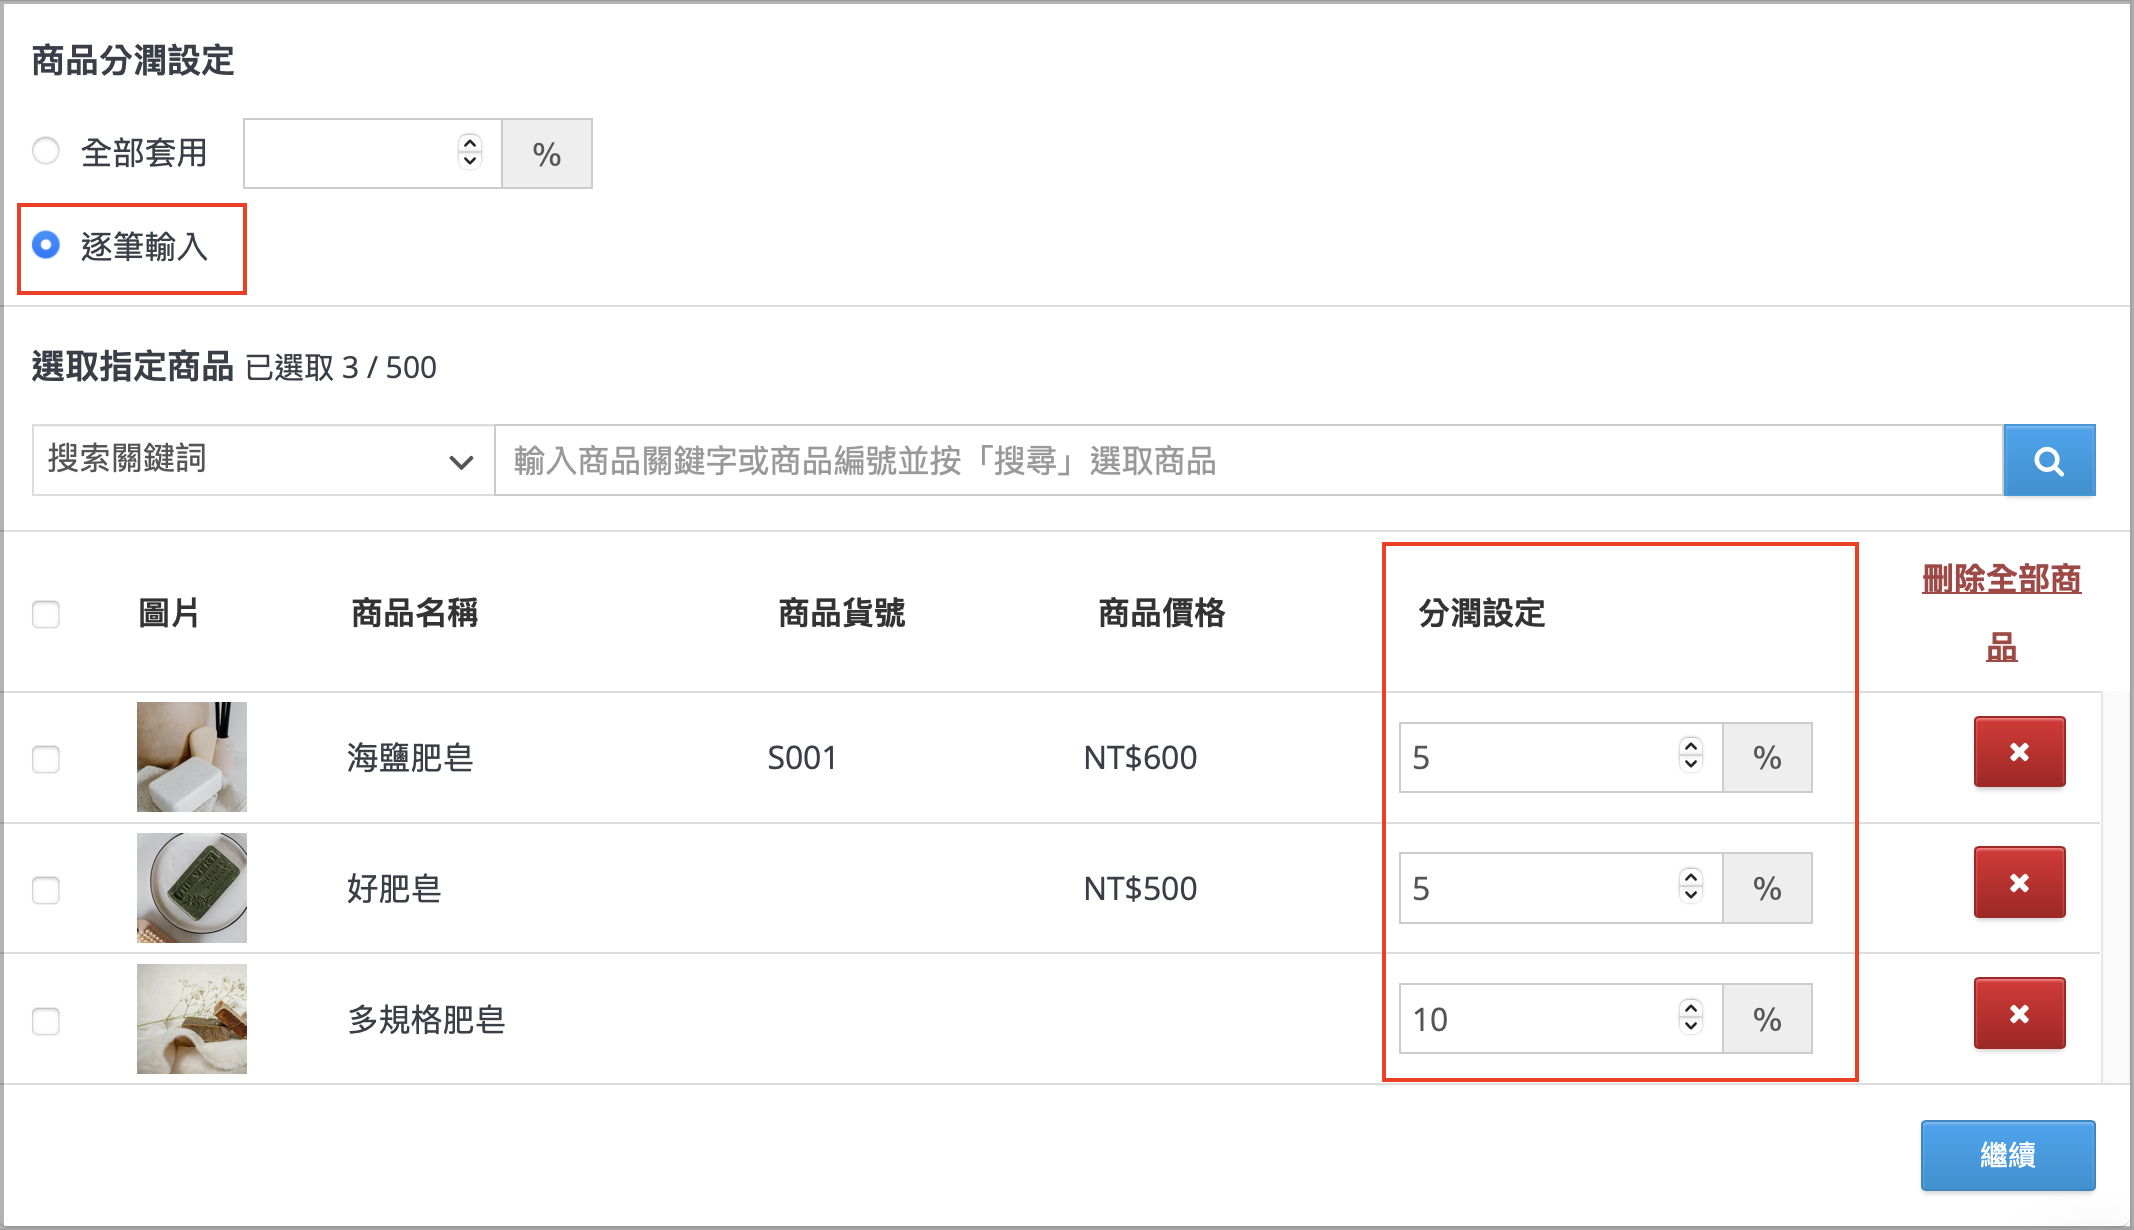Click the 分潤設定 column header

[x=1482, y=613]
